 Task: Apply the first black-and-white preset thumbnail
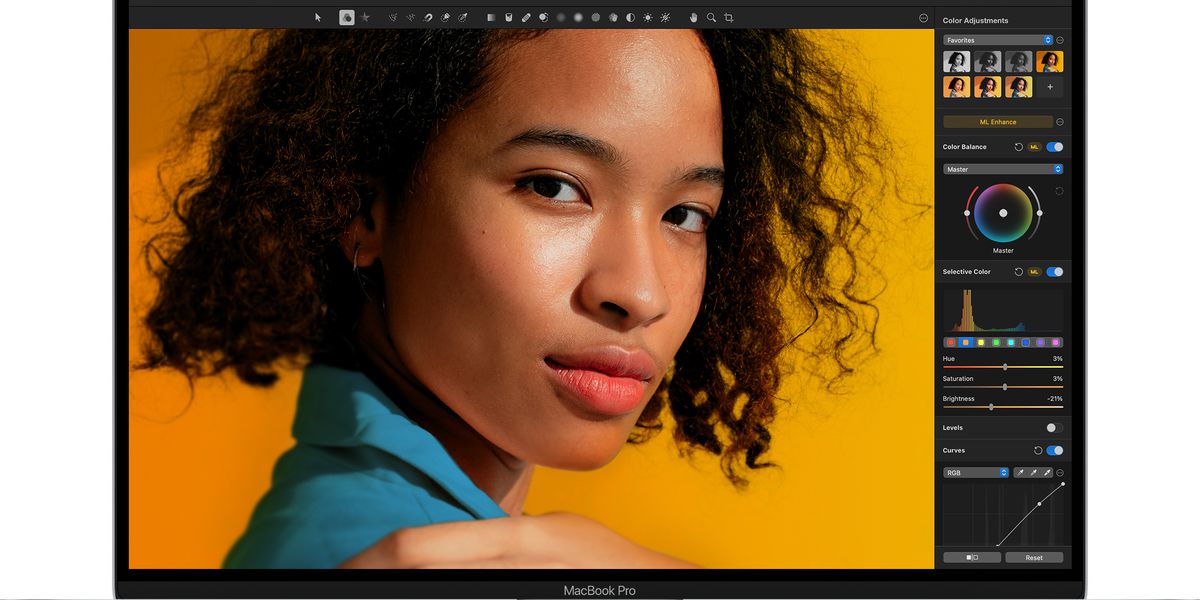pos(957,62)
